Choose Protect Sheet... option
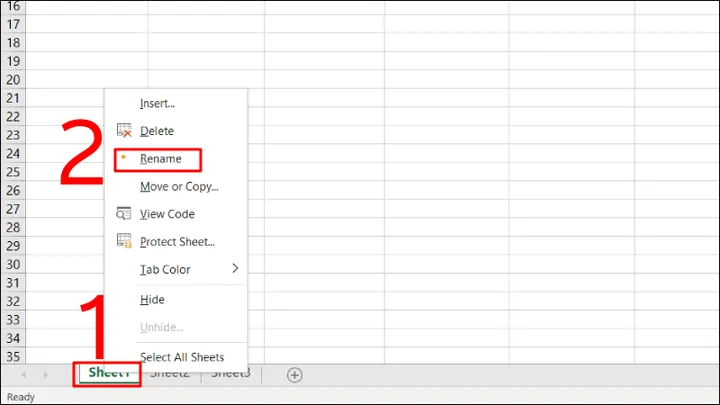Screen dimensions: 720x405 pyautogui.click(x=177, y=242)
